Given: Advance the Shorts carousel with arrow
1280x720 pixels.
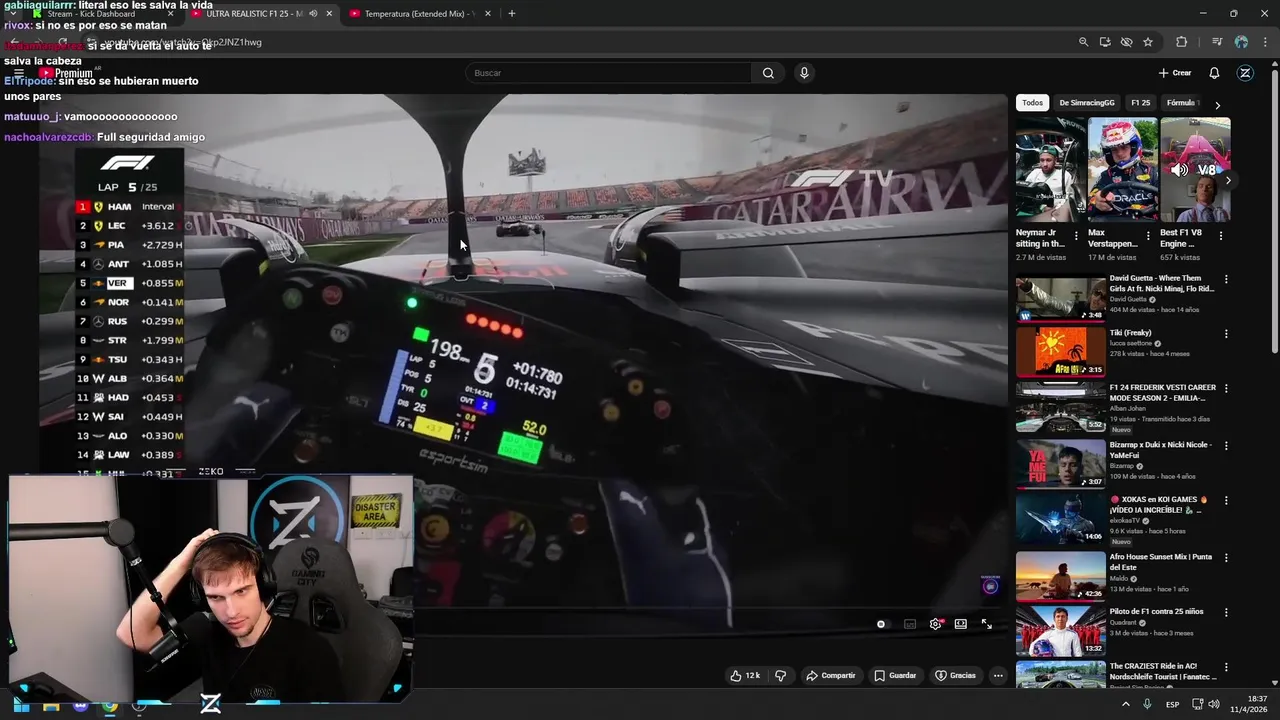Looking at the screenshot, I should [1228, 180].
